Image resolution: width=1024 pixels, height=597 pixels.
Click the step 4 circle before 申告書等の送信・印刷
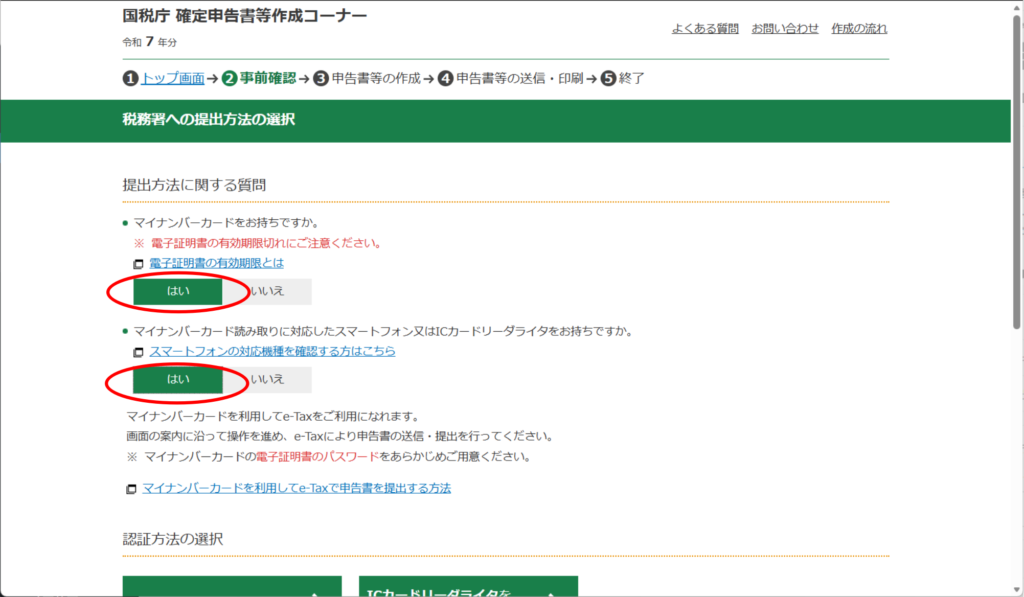point(446,78)
